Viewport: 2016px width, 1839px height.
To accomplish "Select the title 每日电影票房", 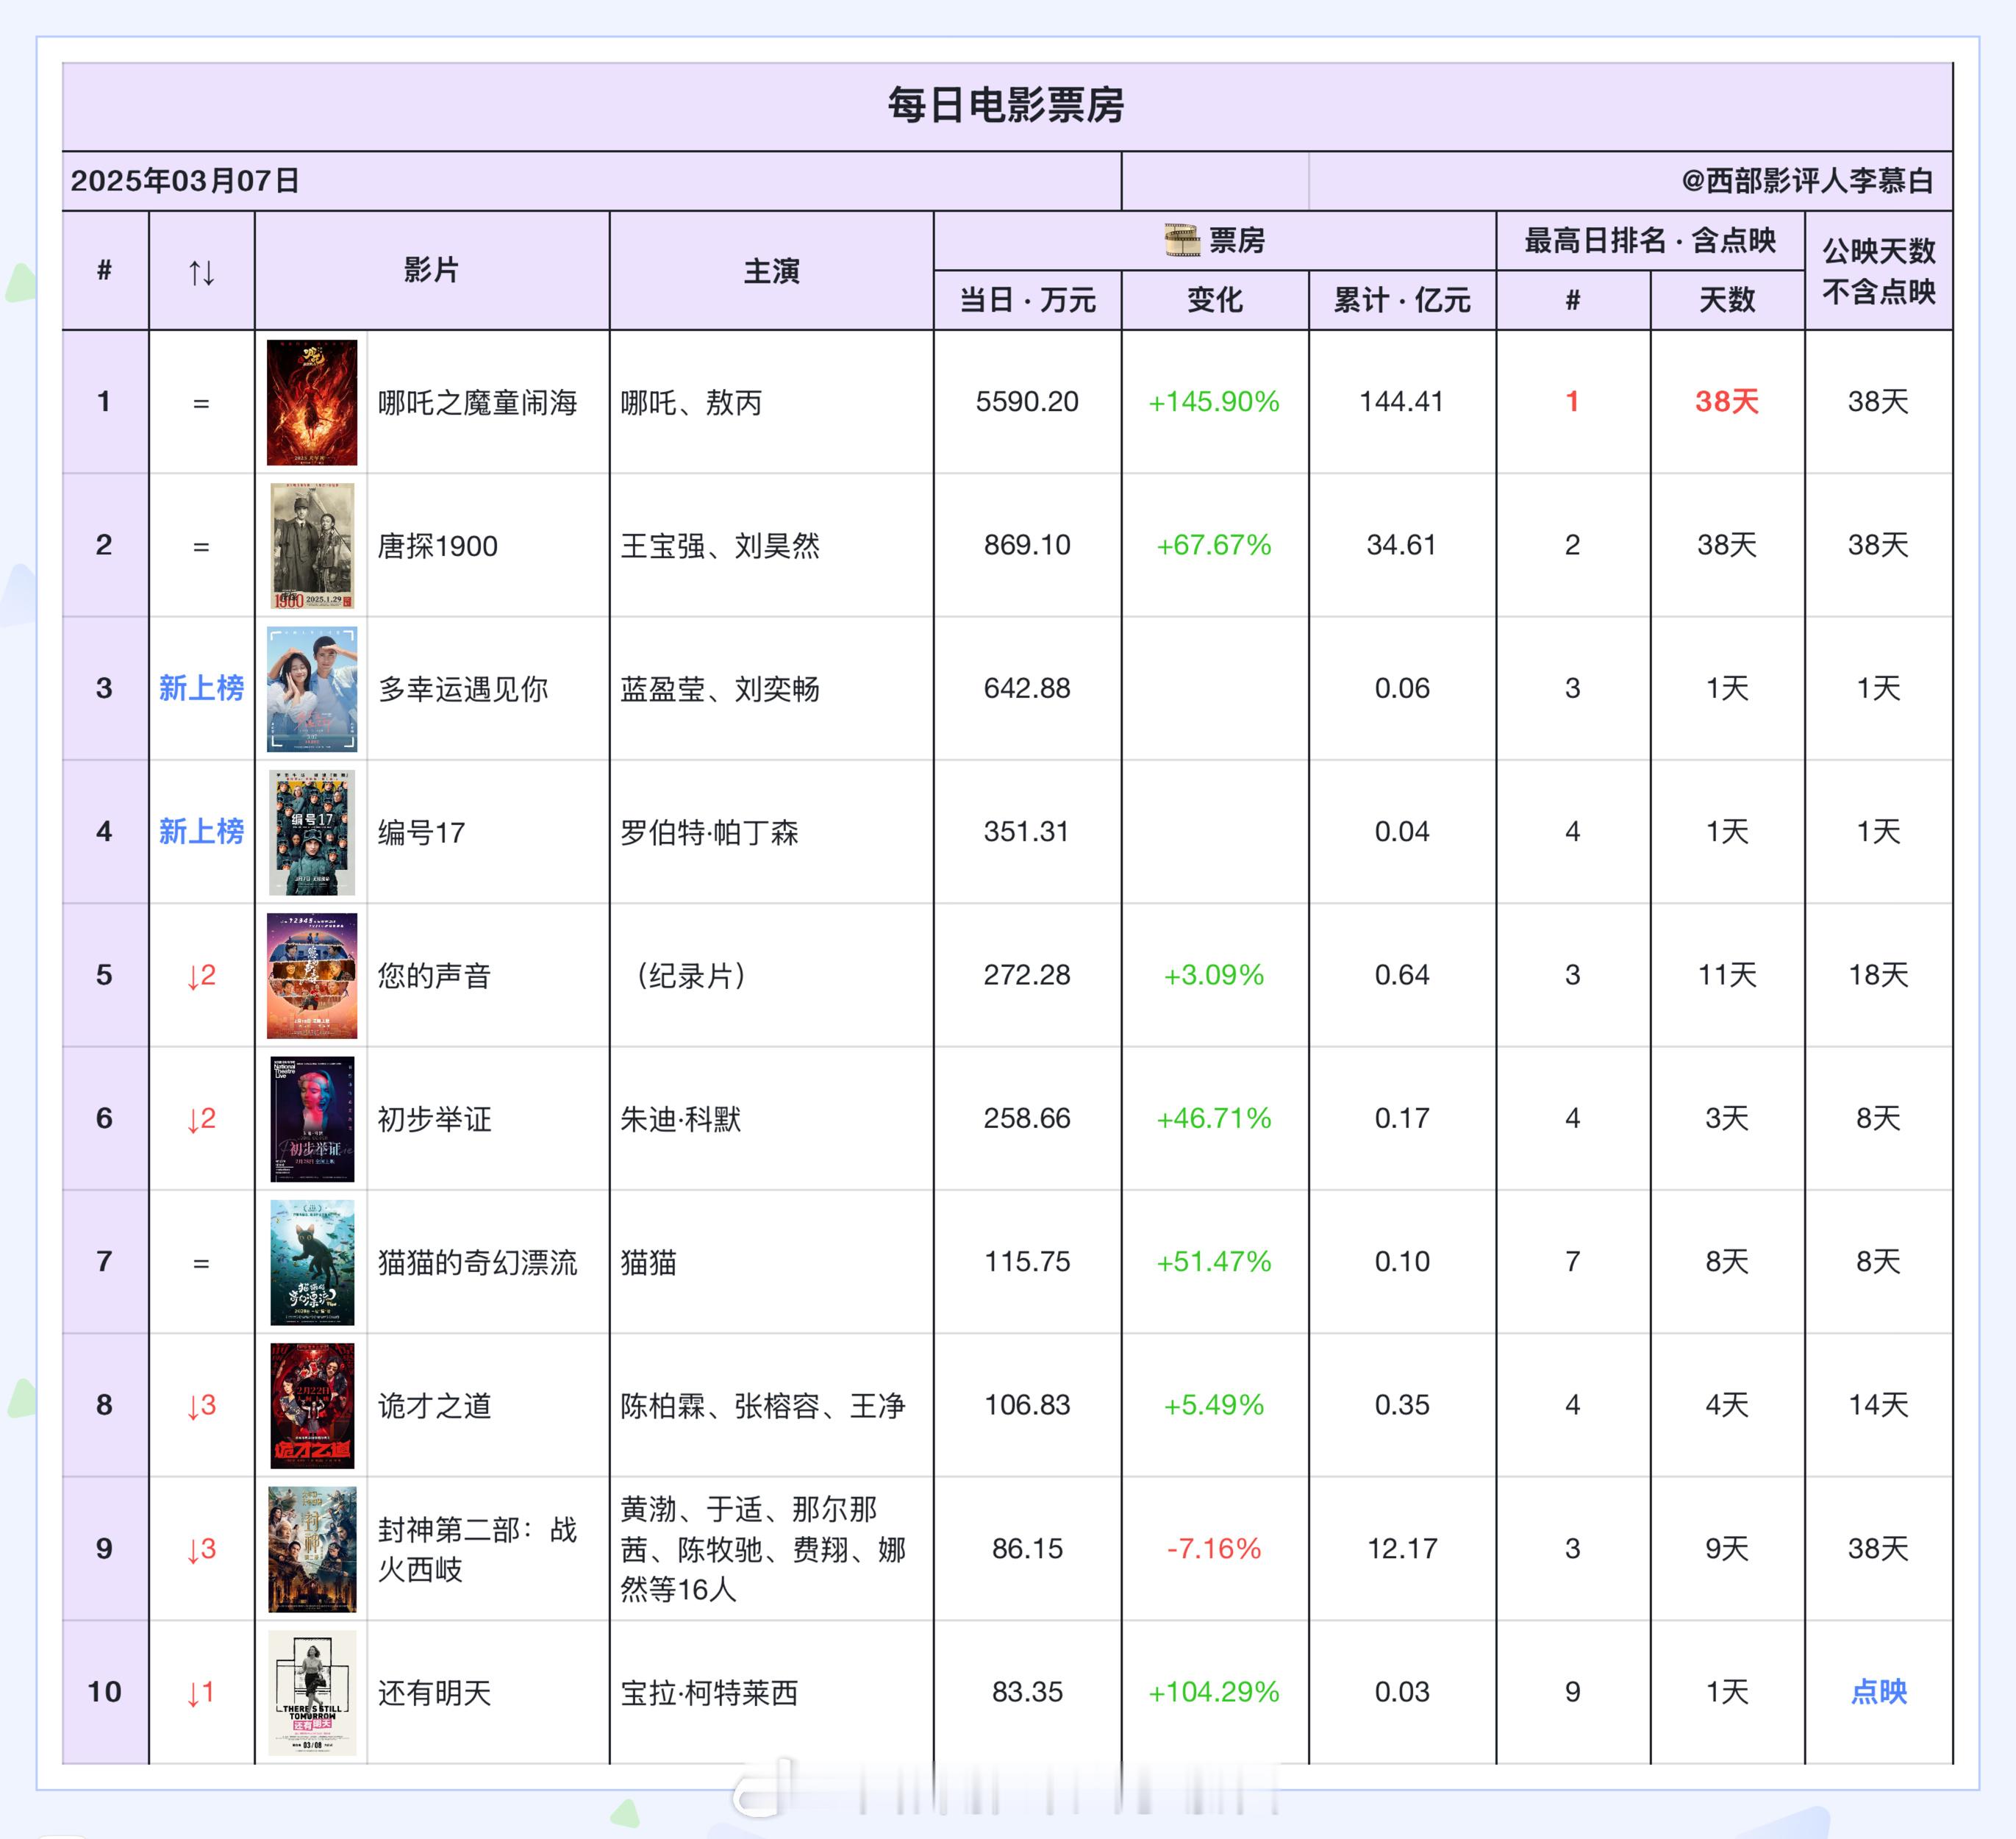I will pyautogui.click(x=1006, y=105).
